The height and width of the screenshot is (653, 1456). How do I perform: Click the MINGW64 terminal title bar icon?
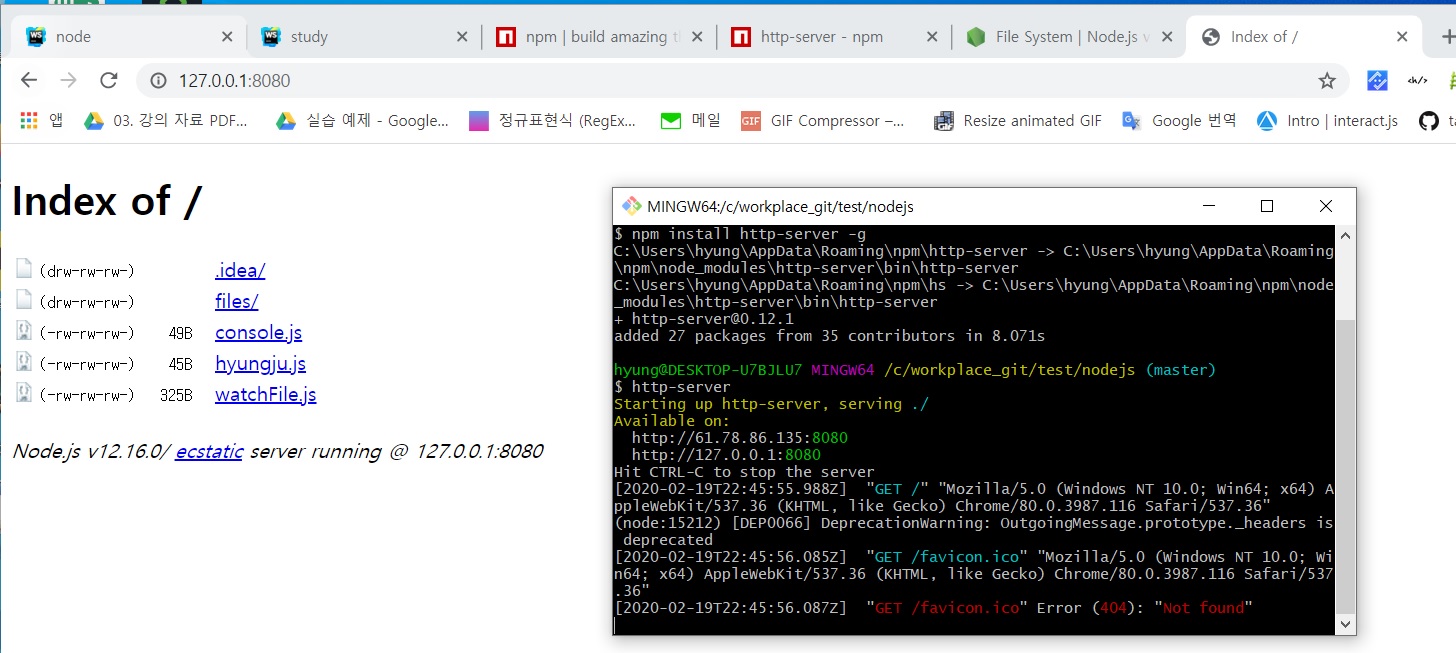click(631, 207)
